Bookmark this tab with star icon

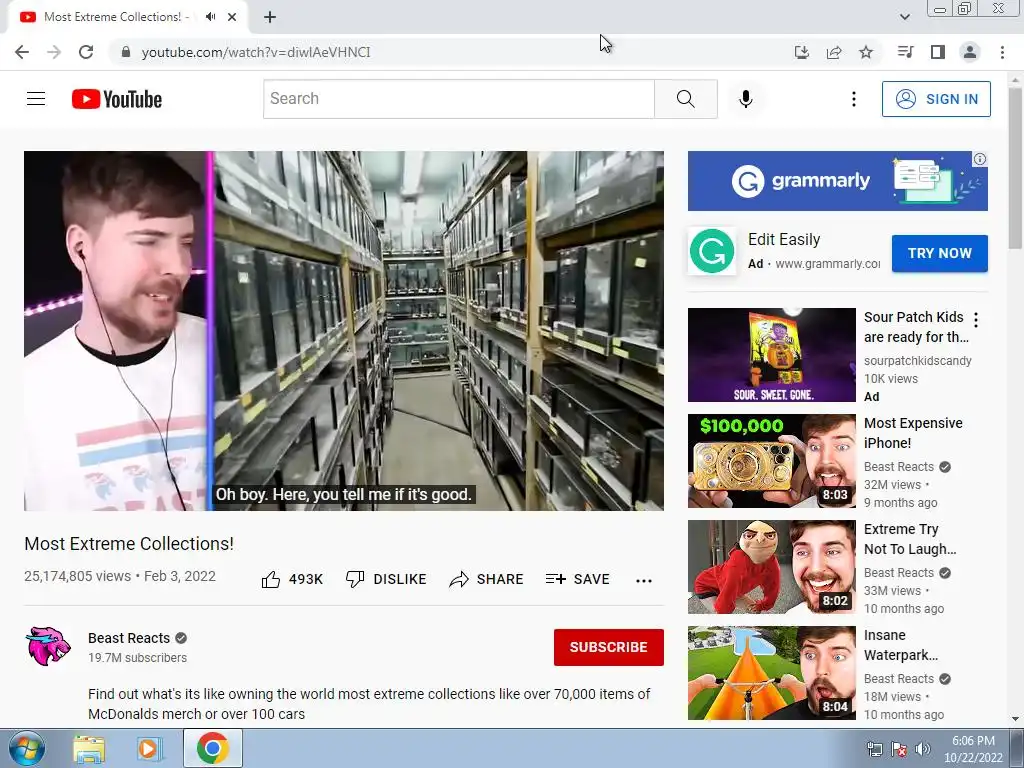pos(866,52)
